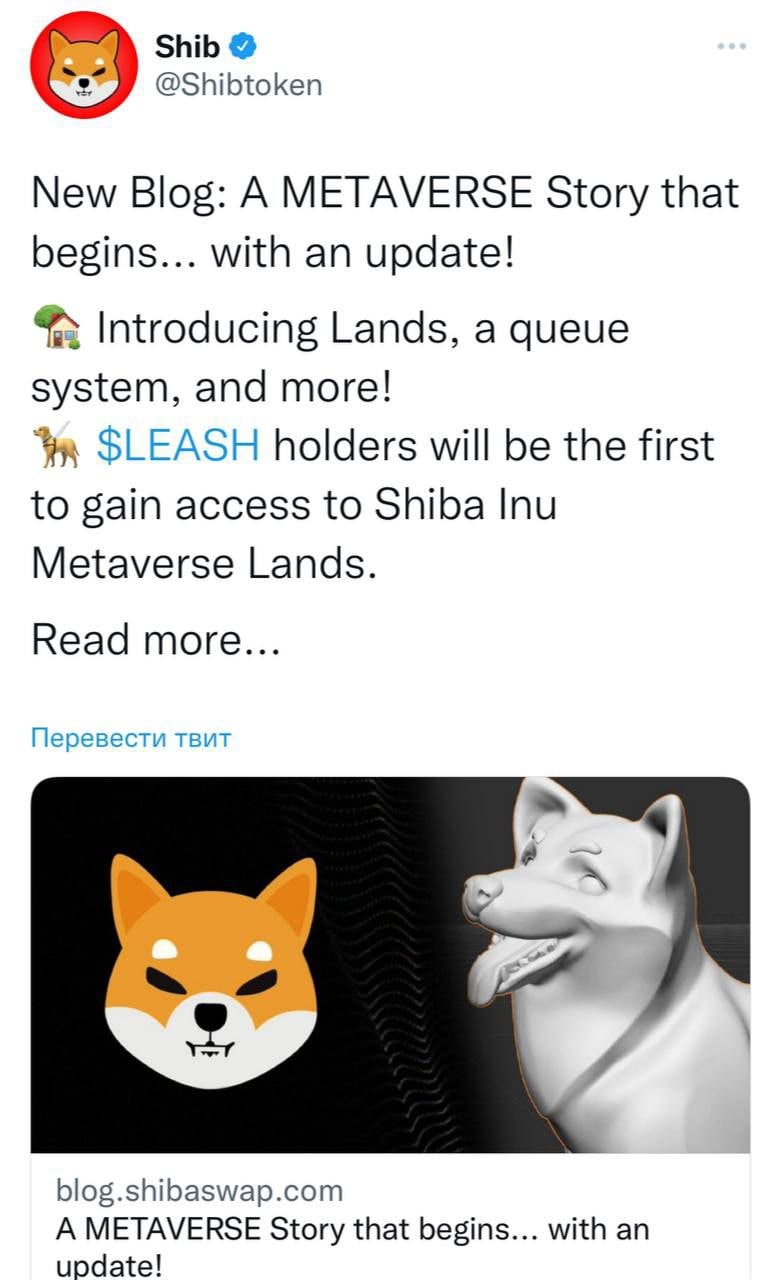The image size is (781, 1280).
Task: Open the @Shibtoken handle
Action: coord(238,85)
